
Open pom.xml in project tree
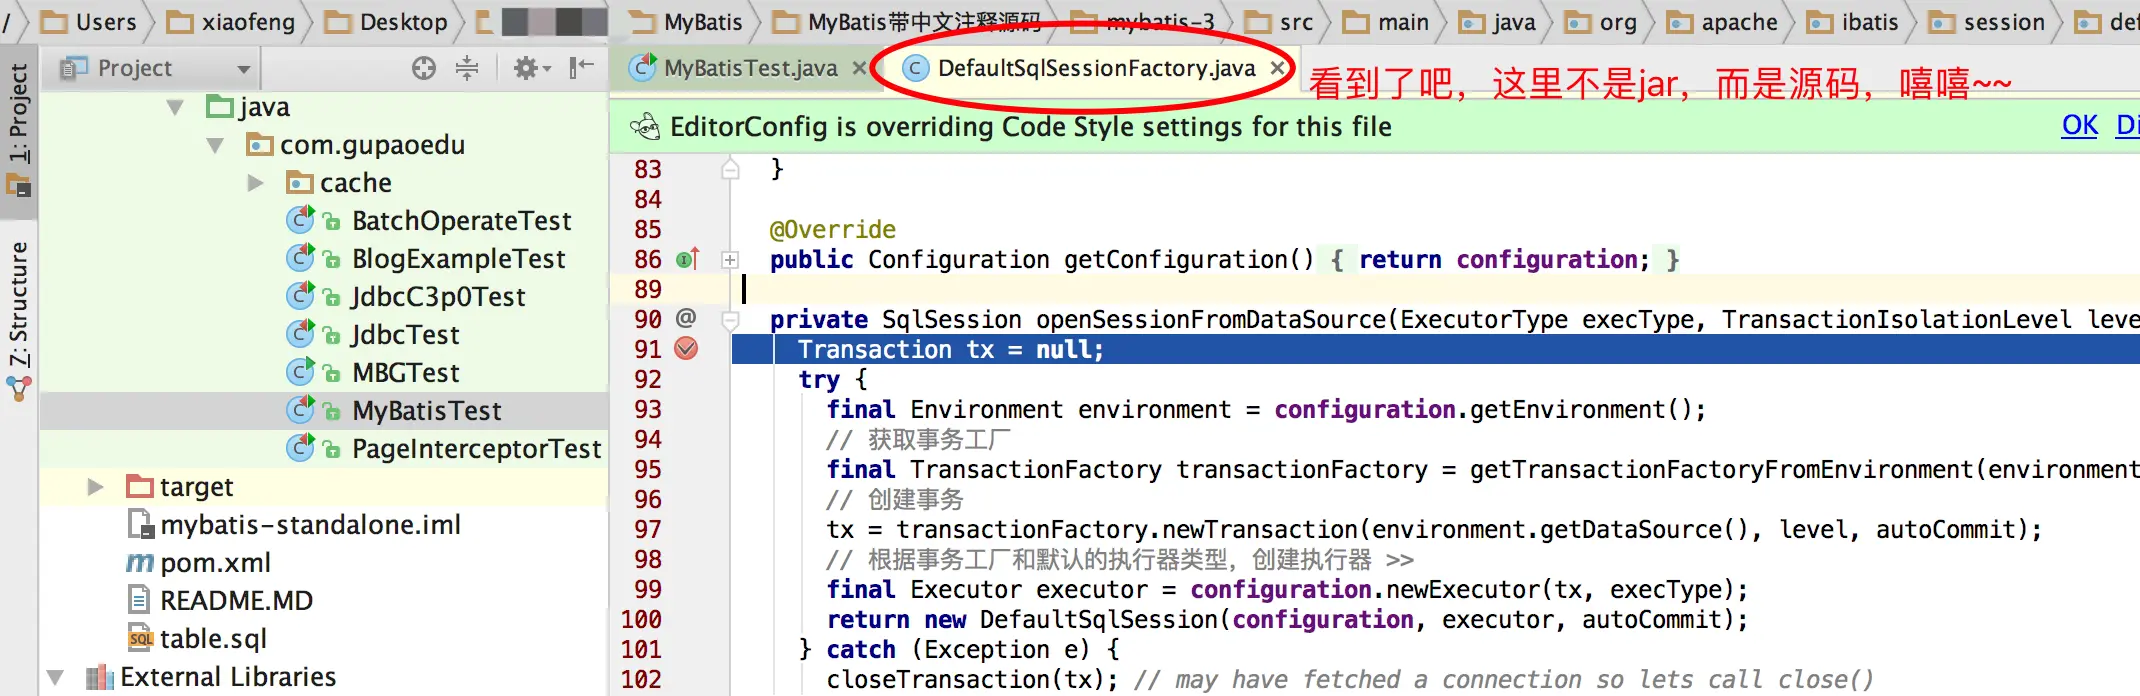coord(215,563)
